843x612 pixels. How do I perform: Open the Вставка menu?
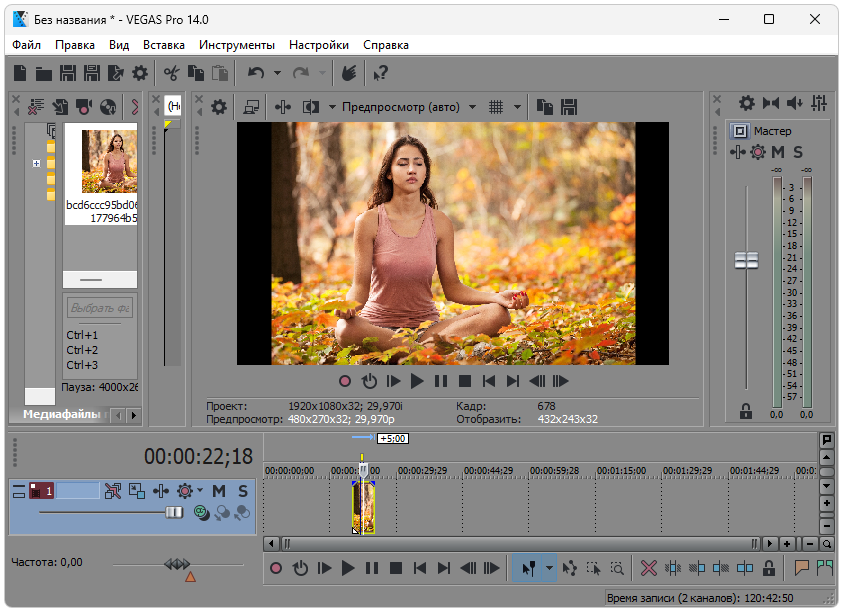164,45
